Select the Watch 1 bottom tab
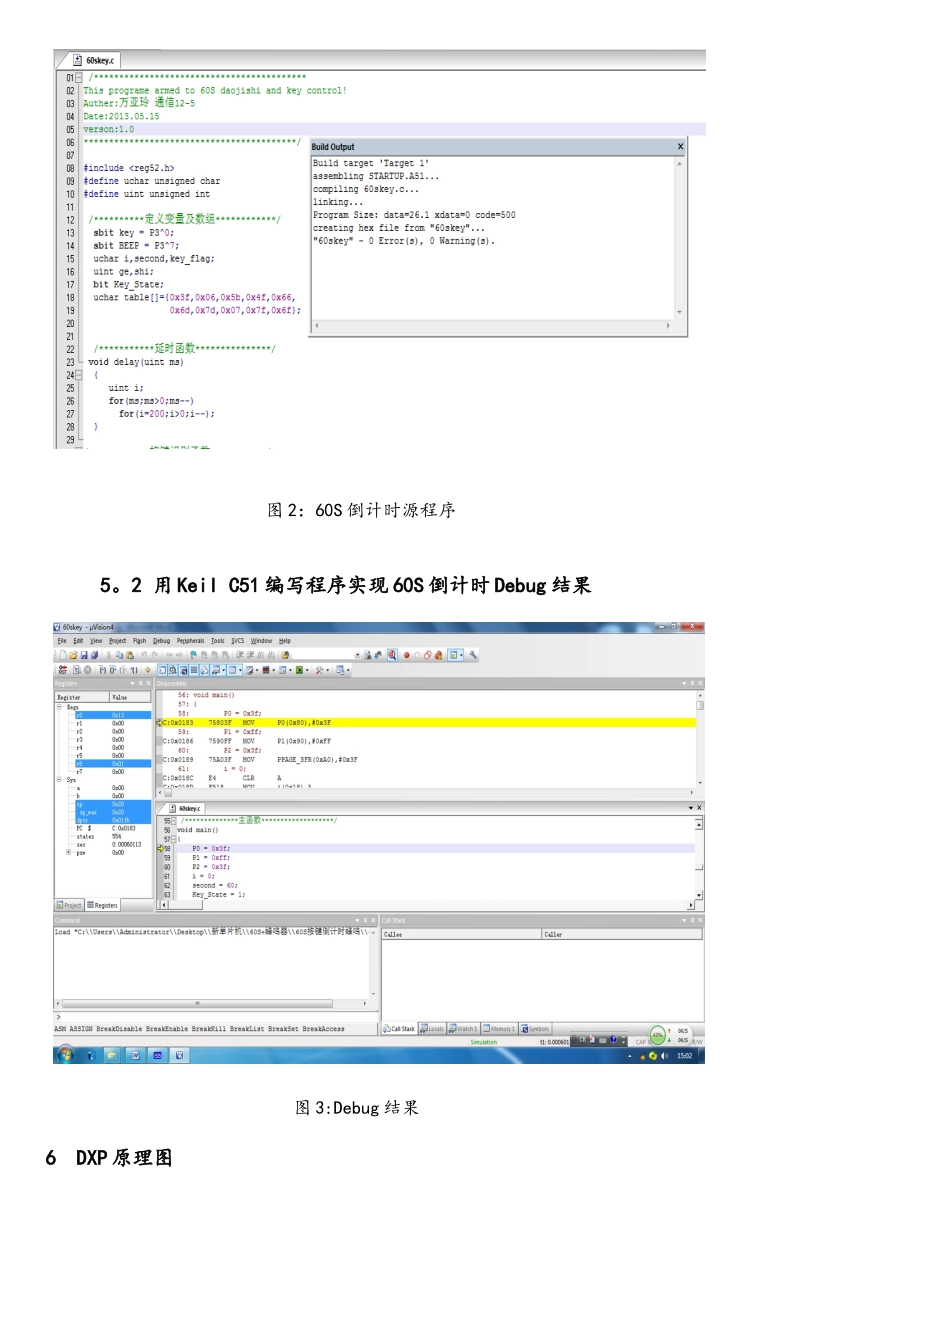Image resolution: width=950 pixels, height=1344 pixels. pyautogui.click(x=463, y=1028)
